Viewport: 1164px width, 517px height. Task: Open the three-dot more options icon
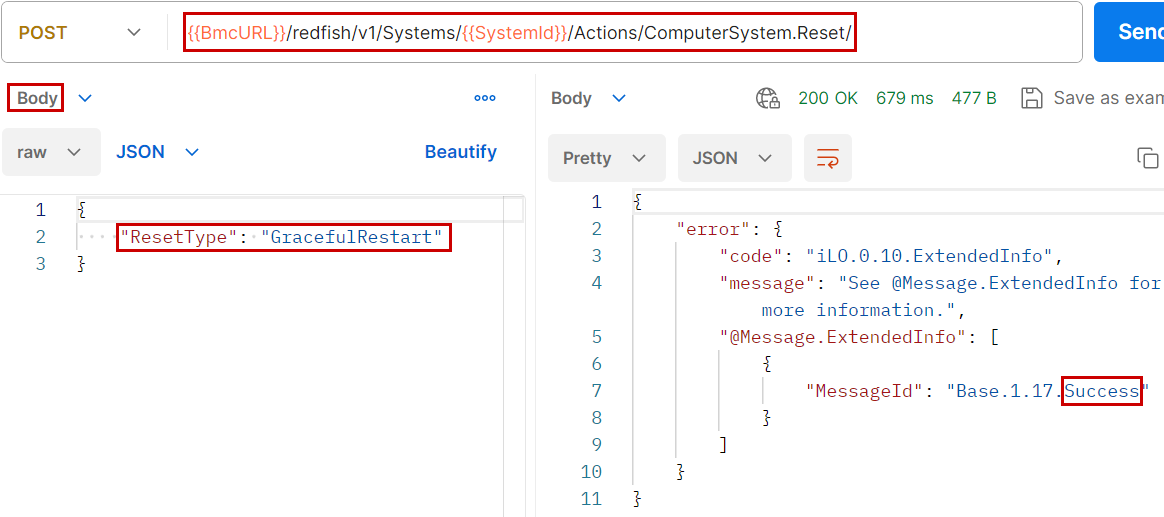click(485, 98)
